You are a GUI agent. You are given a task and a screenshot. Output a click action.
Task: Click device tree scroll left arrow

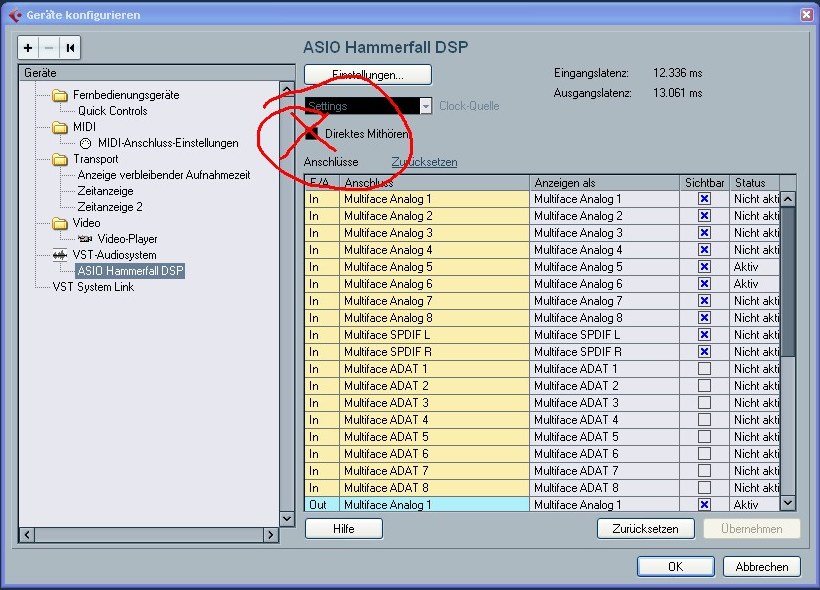point(27,535)
